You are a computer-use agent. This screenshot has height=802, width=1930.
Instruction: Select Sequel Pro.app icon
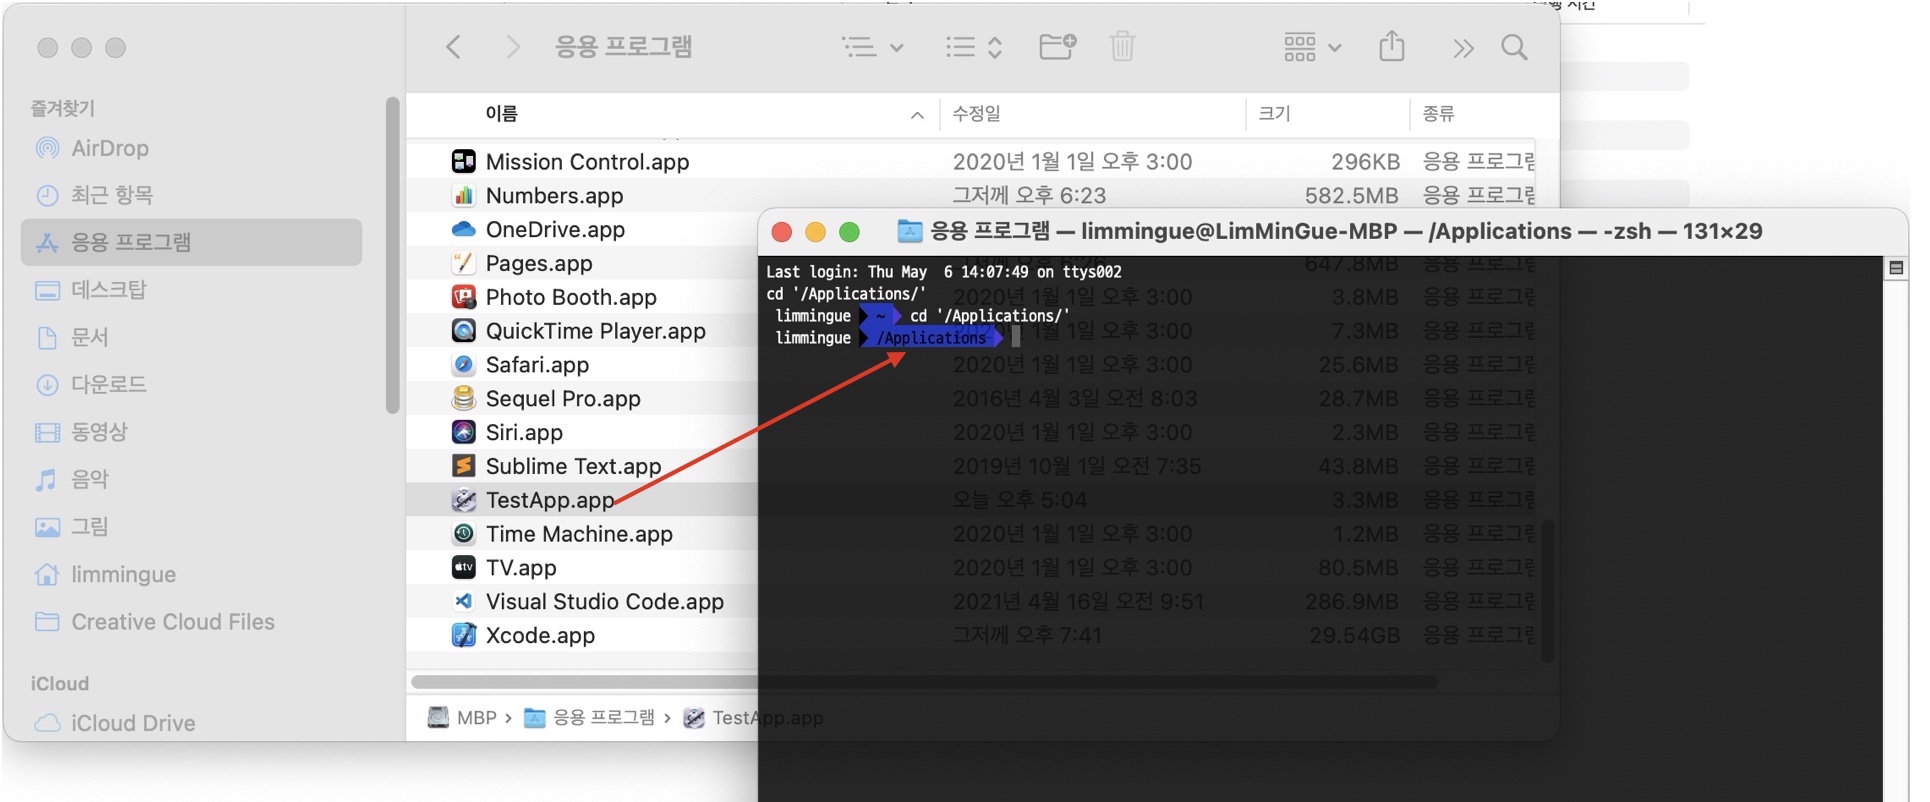463,398
